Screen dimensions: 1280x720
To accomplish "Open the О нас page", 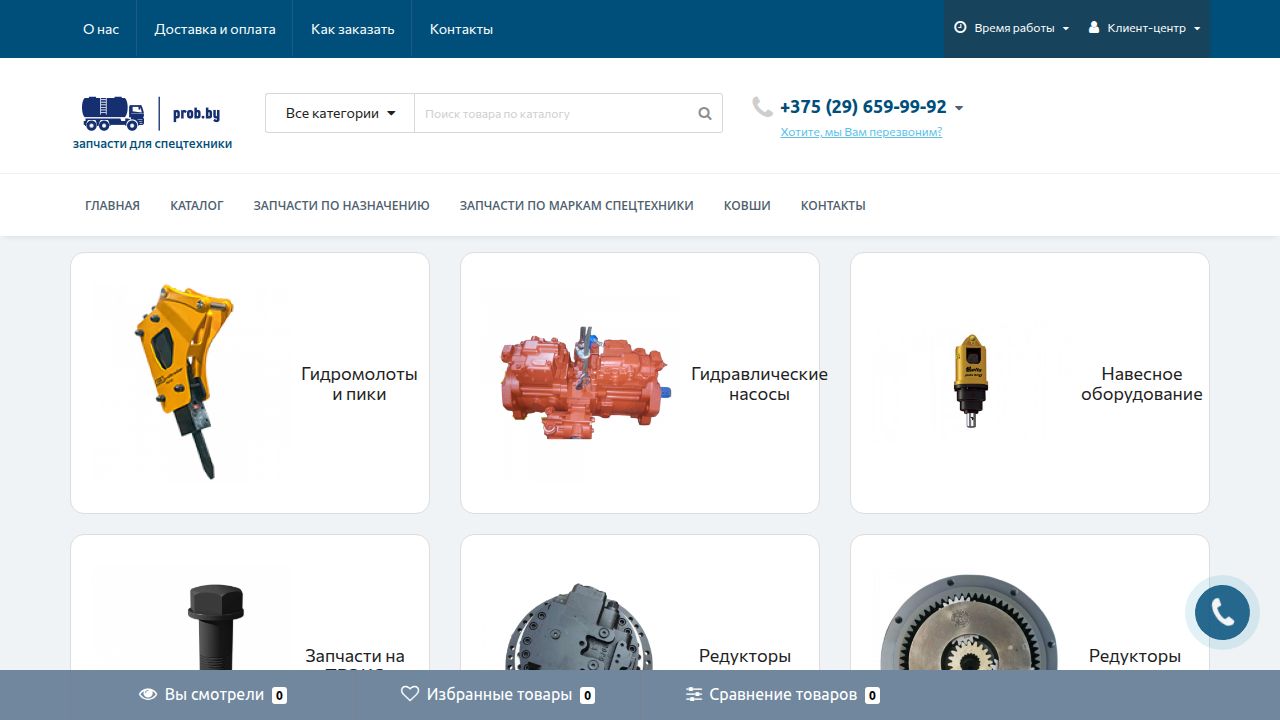I will pyautogui.click(x=101, y=29).
